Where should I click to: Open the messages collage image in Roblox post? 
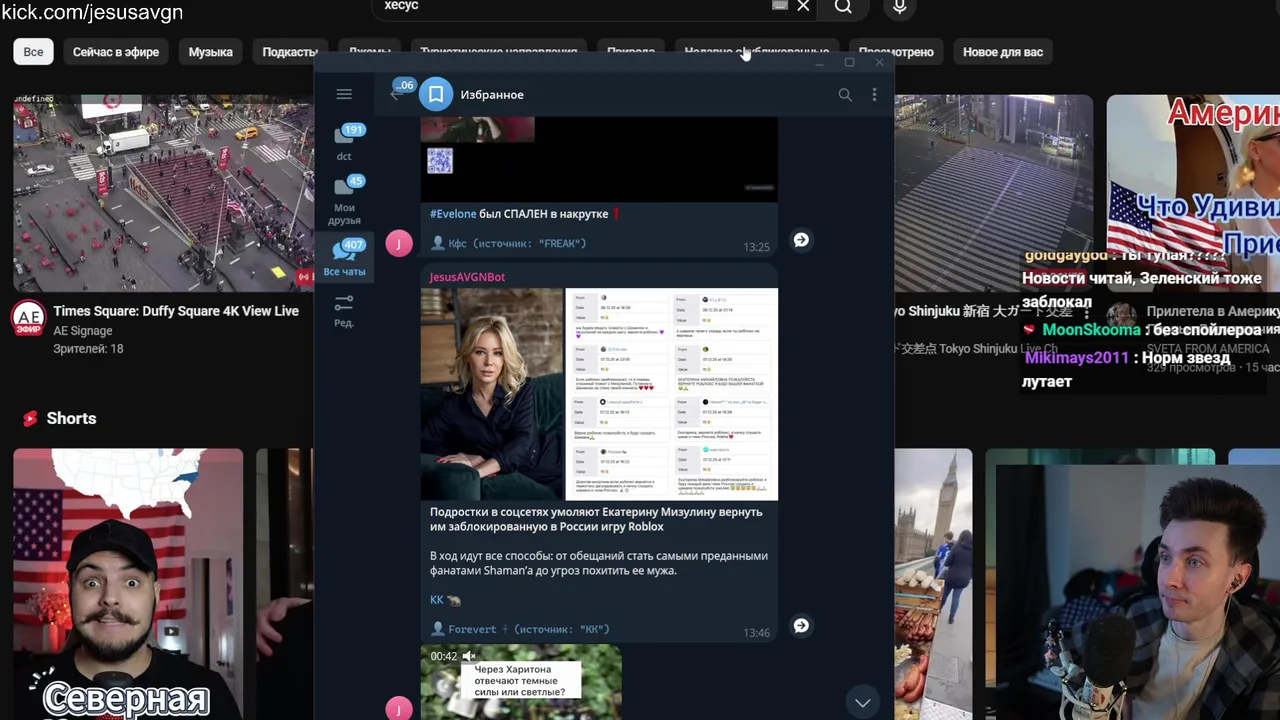pyautogui.click(x=672, y=394)
